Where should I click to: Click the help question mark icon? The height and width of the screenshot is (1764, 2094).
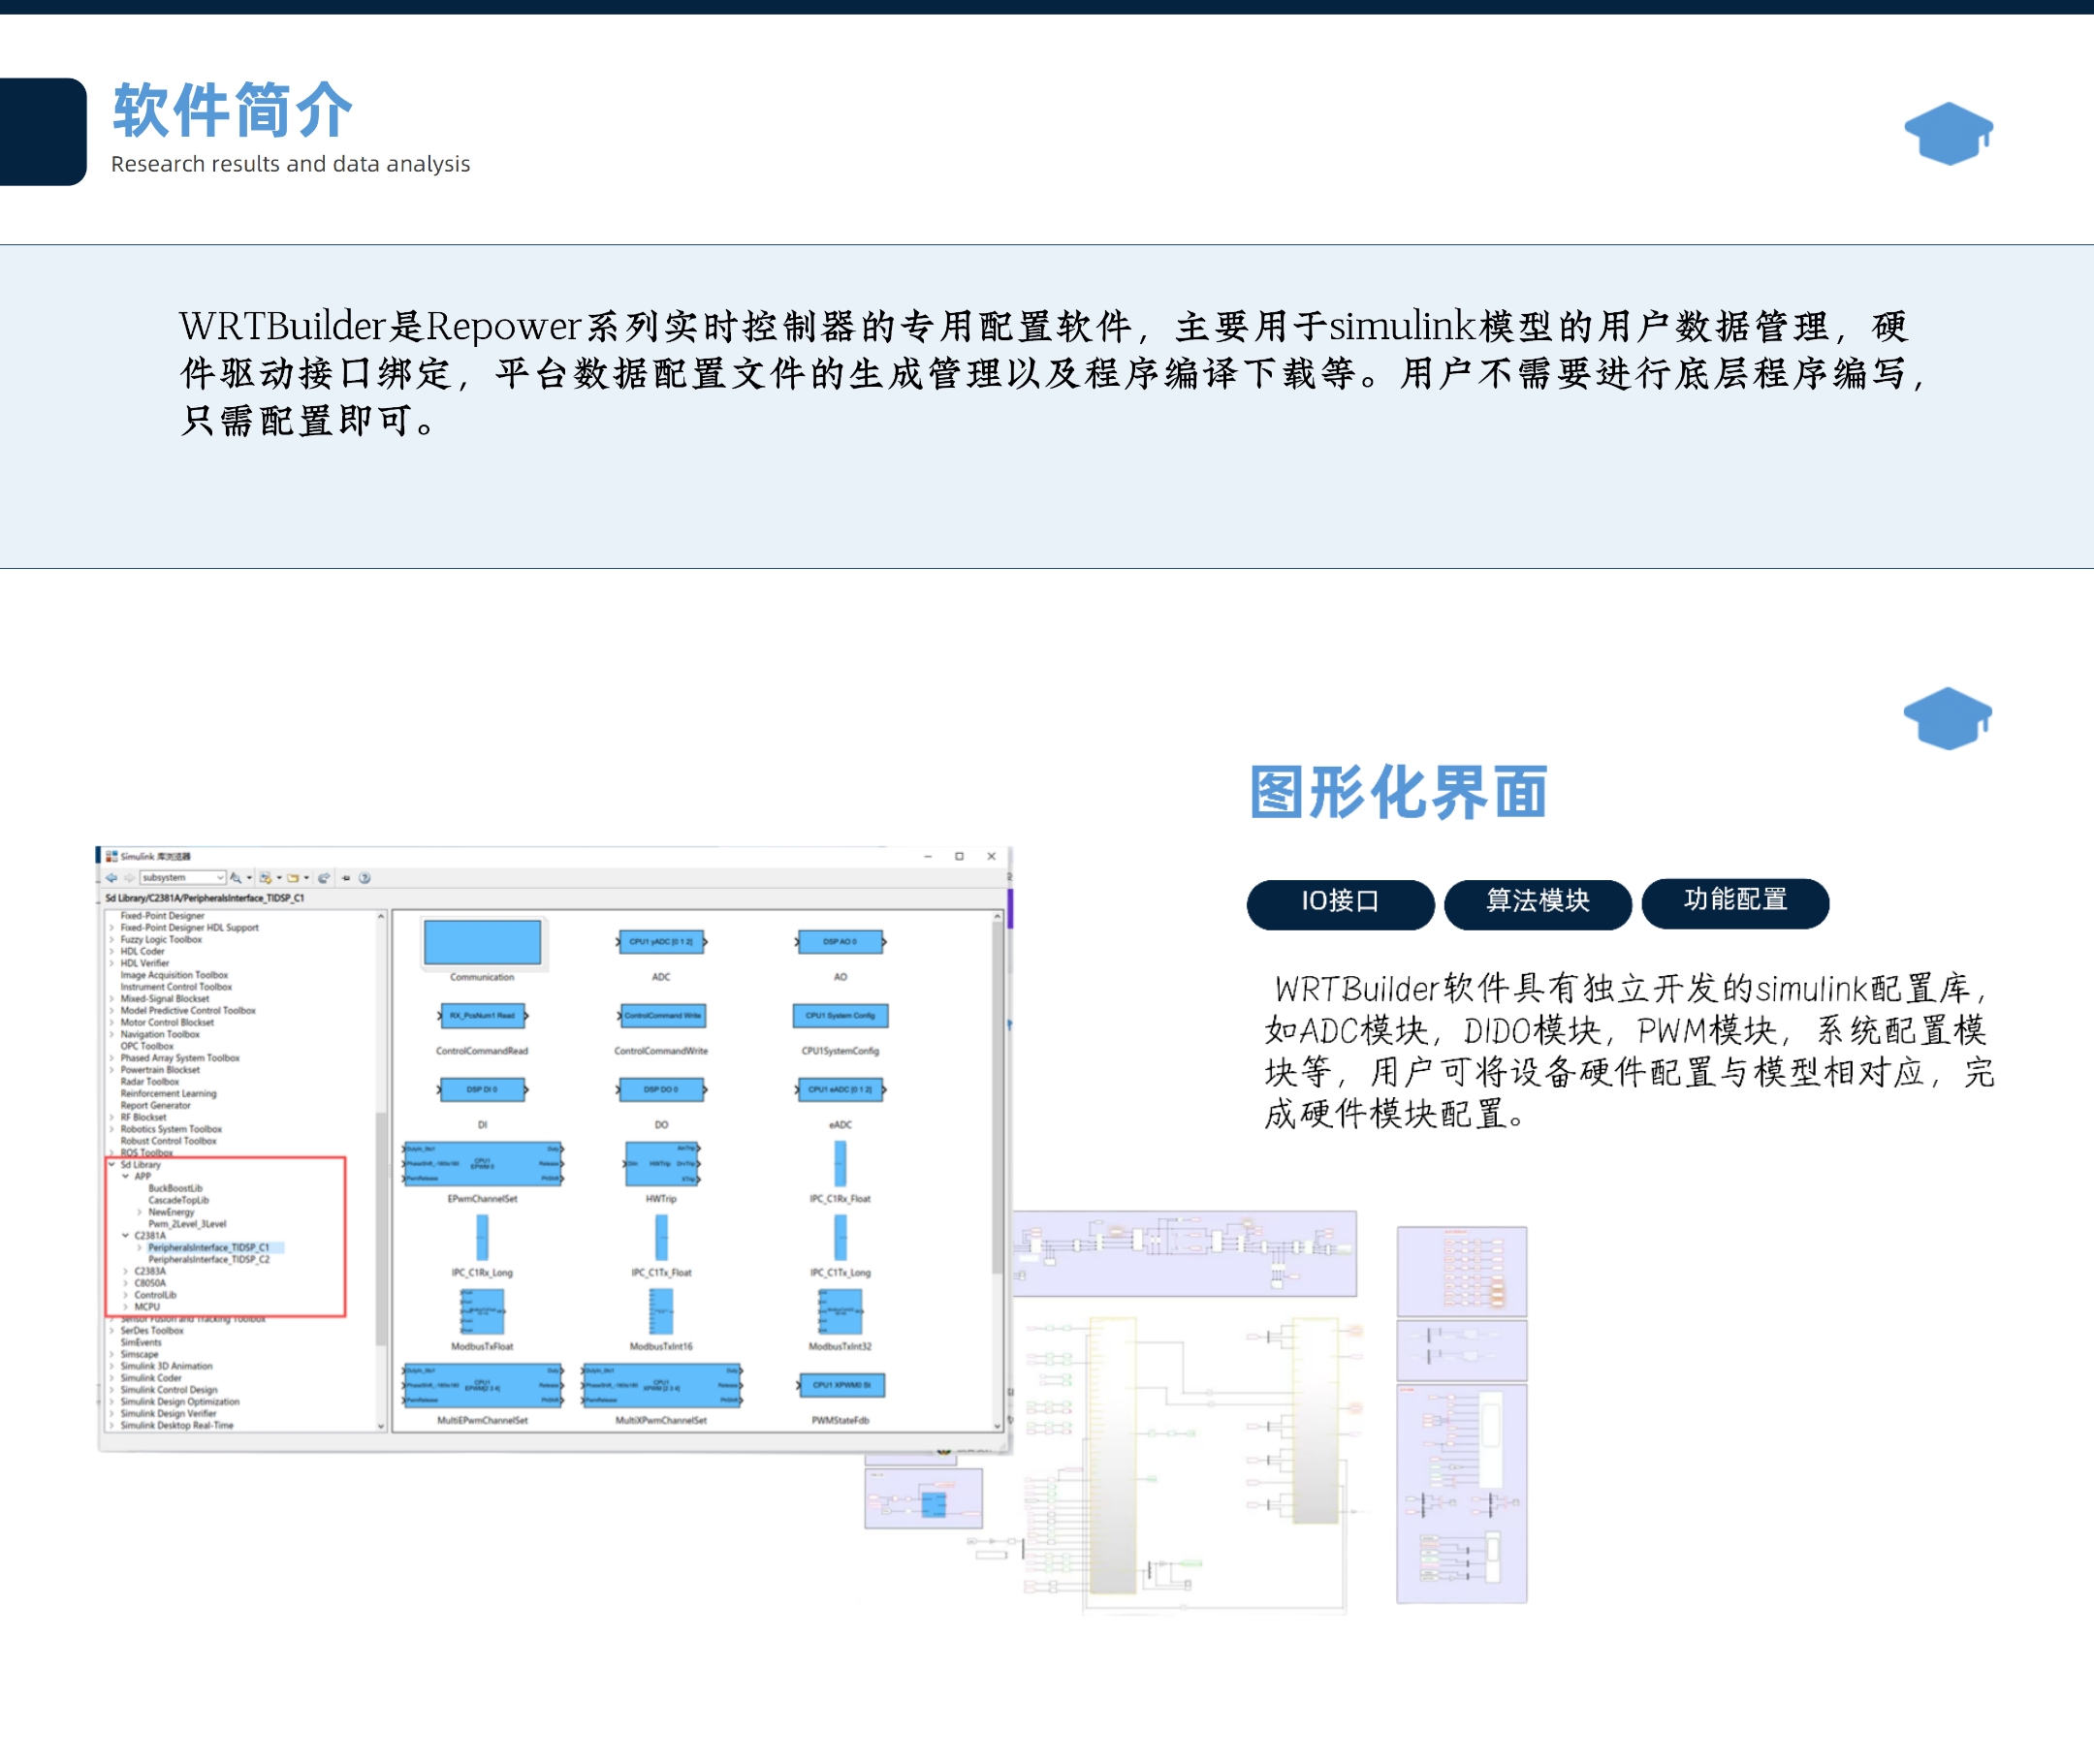pyautogui.click(x=365, y=878)
